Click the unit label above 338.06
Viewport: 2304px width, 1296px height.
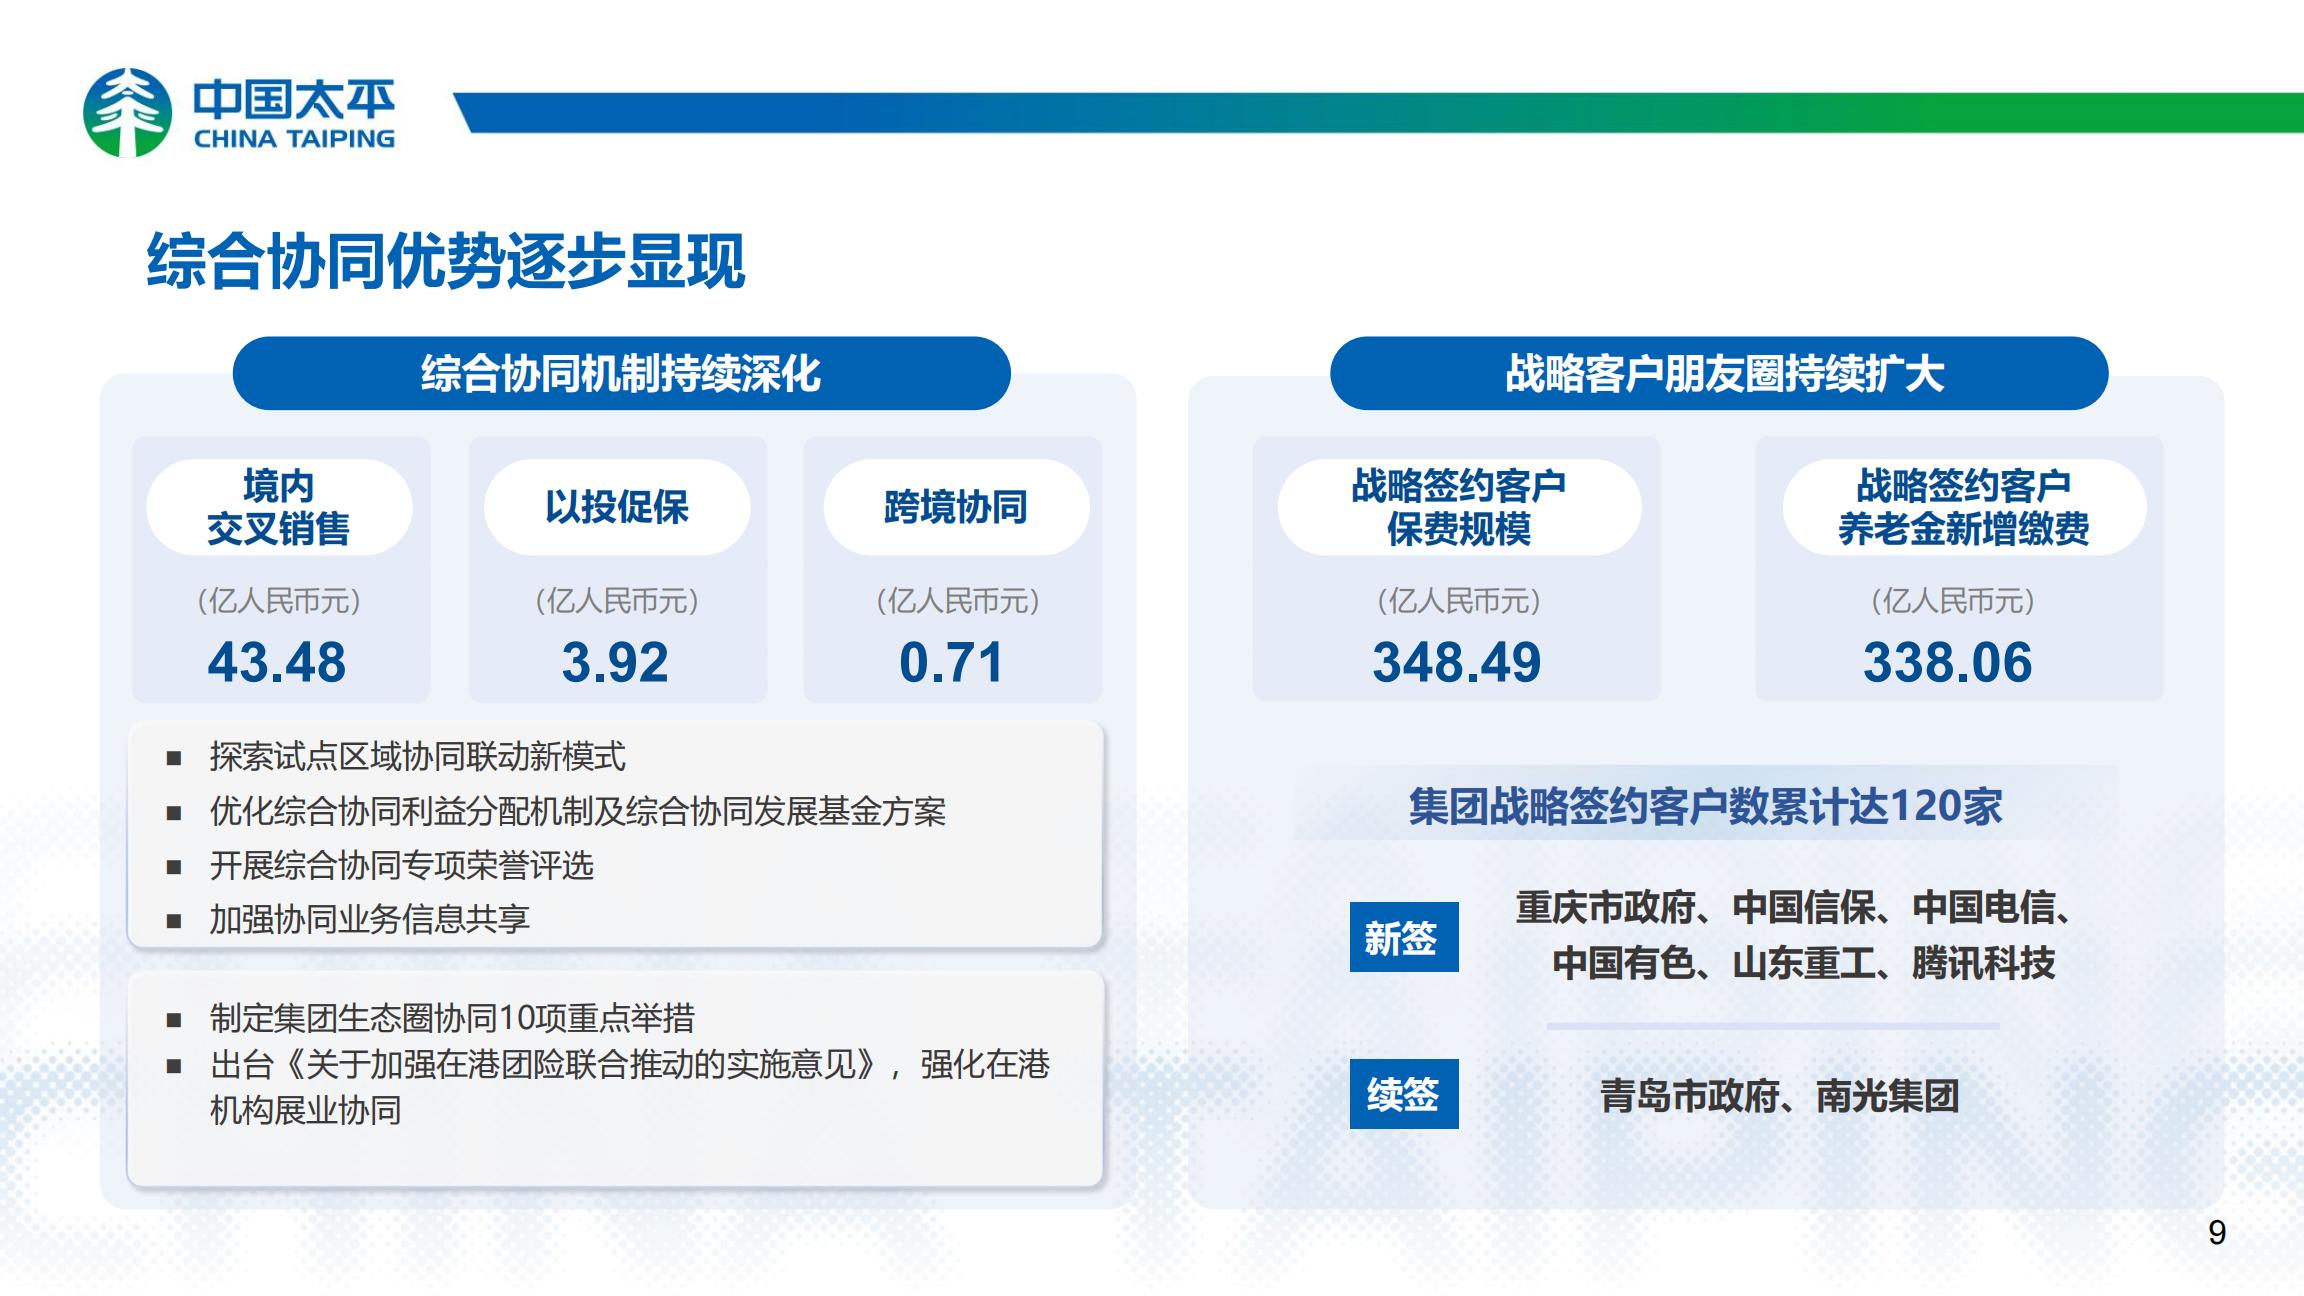tap(1953, 601)
